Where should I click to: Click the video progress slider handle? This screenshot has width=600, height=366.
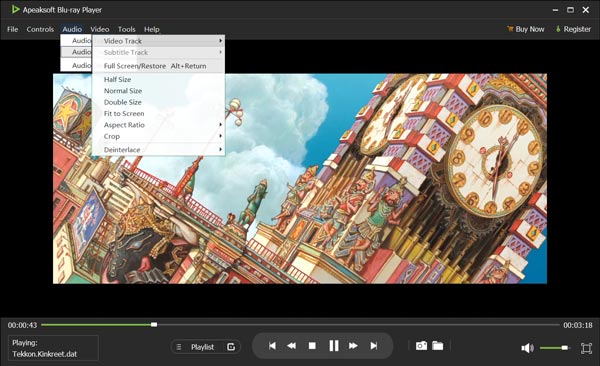click(154, 325)
